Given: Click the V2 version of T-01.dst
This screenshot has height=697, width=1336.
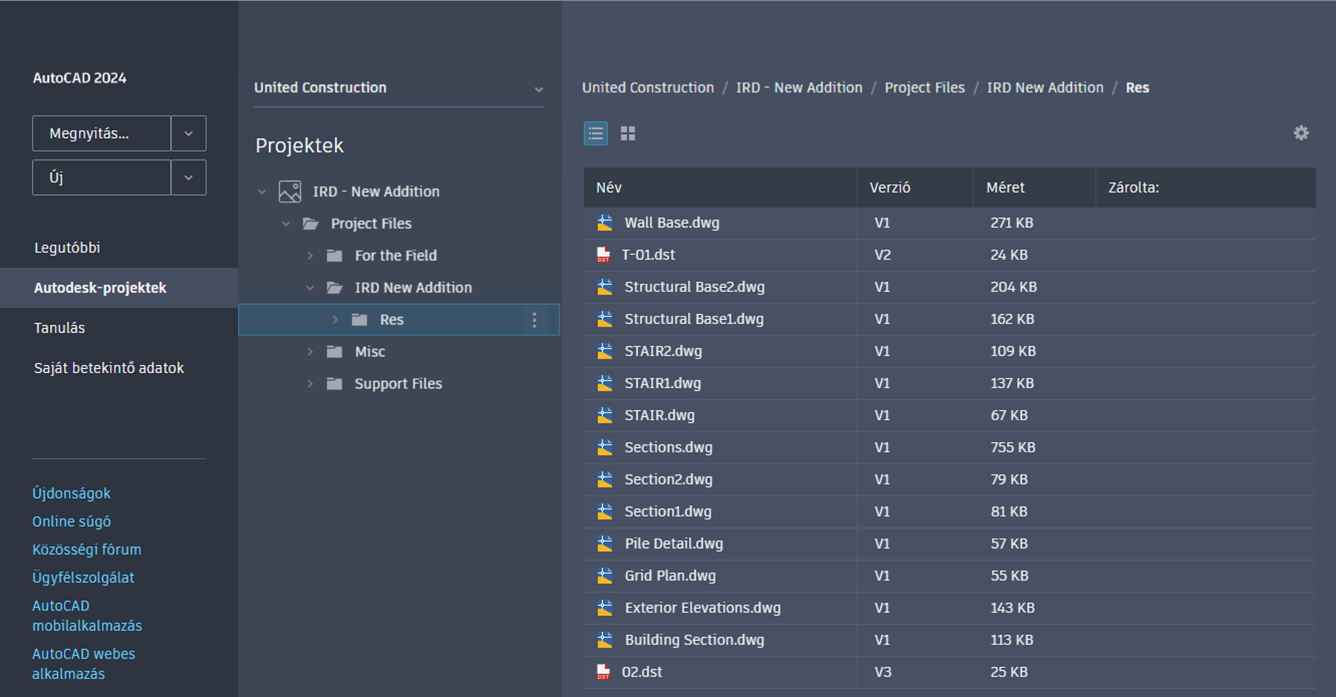Looking at the screenshot, I should (883, 255).
